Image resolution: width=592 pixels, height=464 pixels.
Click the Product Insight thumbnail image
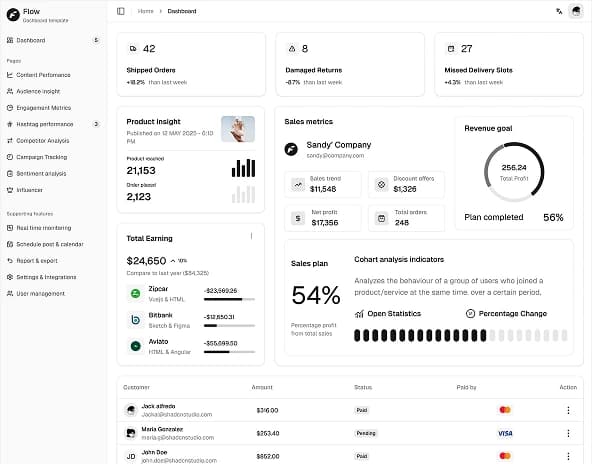tap(238, 129)
